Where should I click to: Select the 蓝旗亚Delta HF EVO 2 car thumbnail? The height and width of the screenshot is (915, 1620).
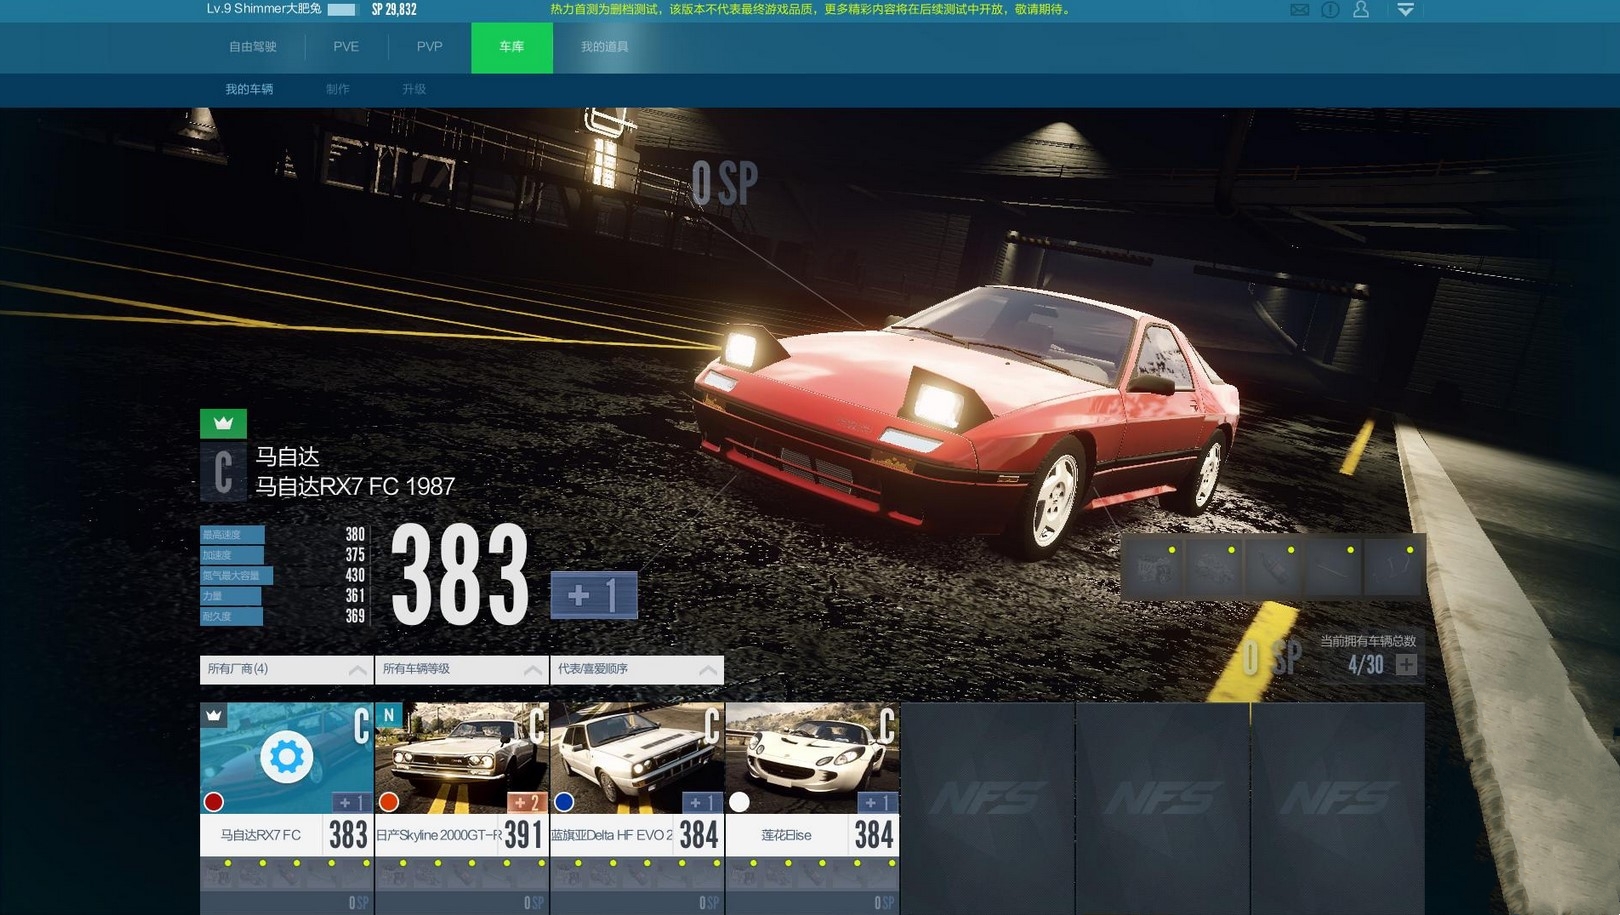(637, 757)
